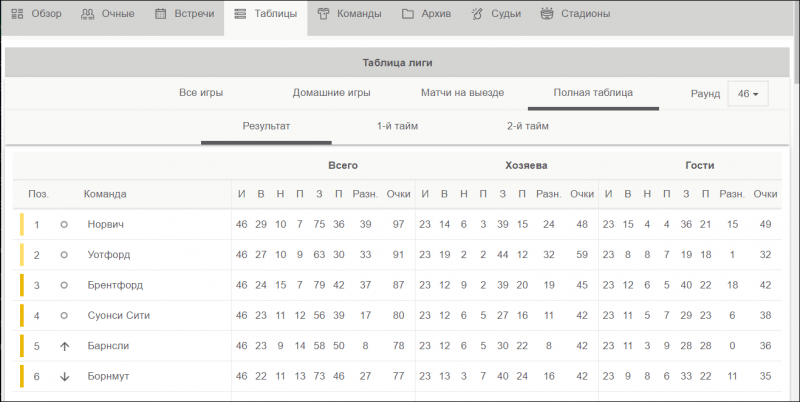Click Уотфорд home points 59
This screenshot has width=800, height=402.
tap(582, 255)
